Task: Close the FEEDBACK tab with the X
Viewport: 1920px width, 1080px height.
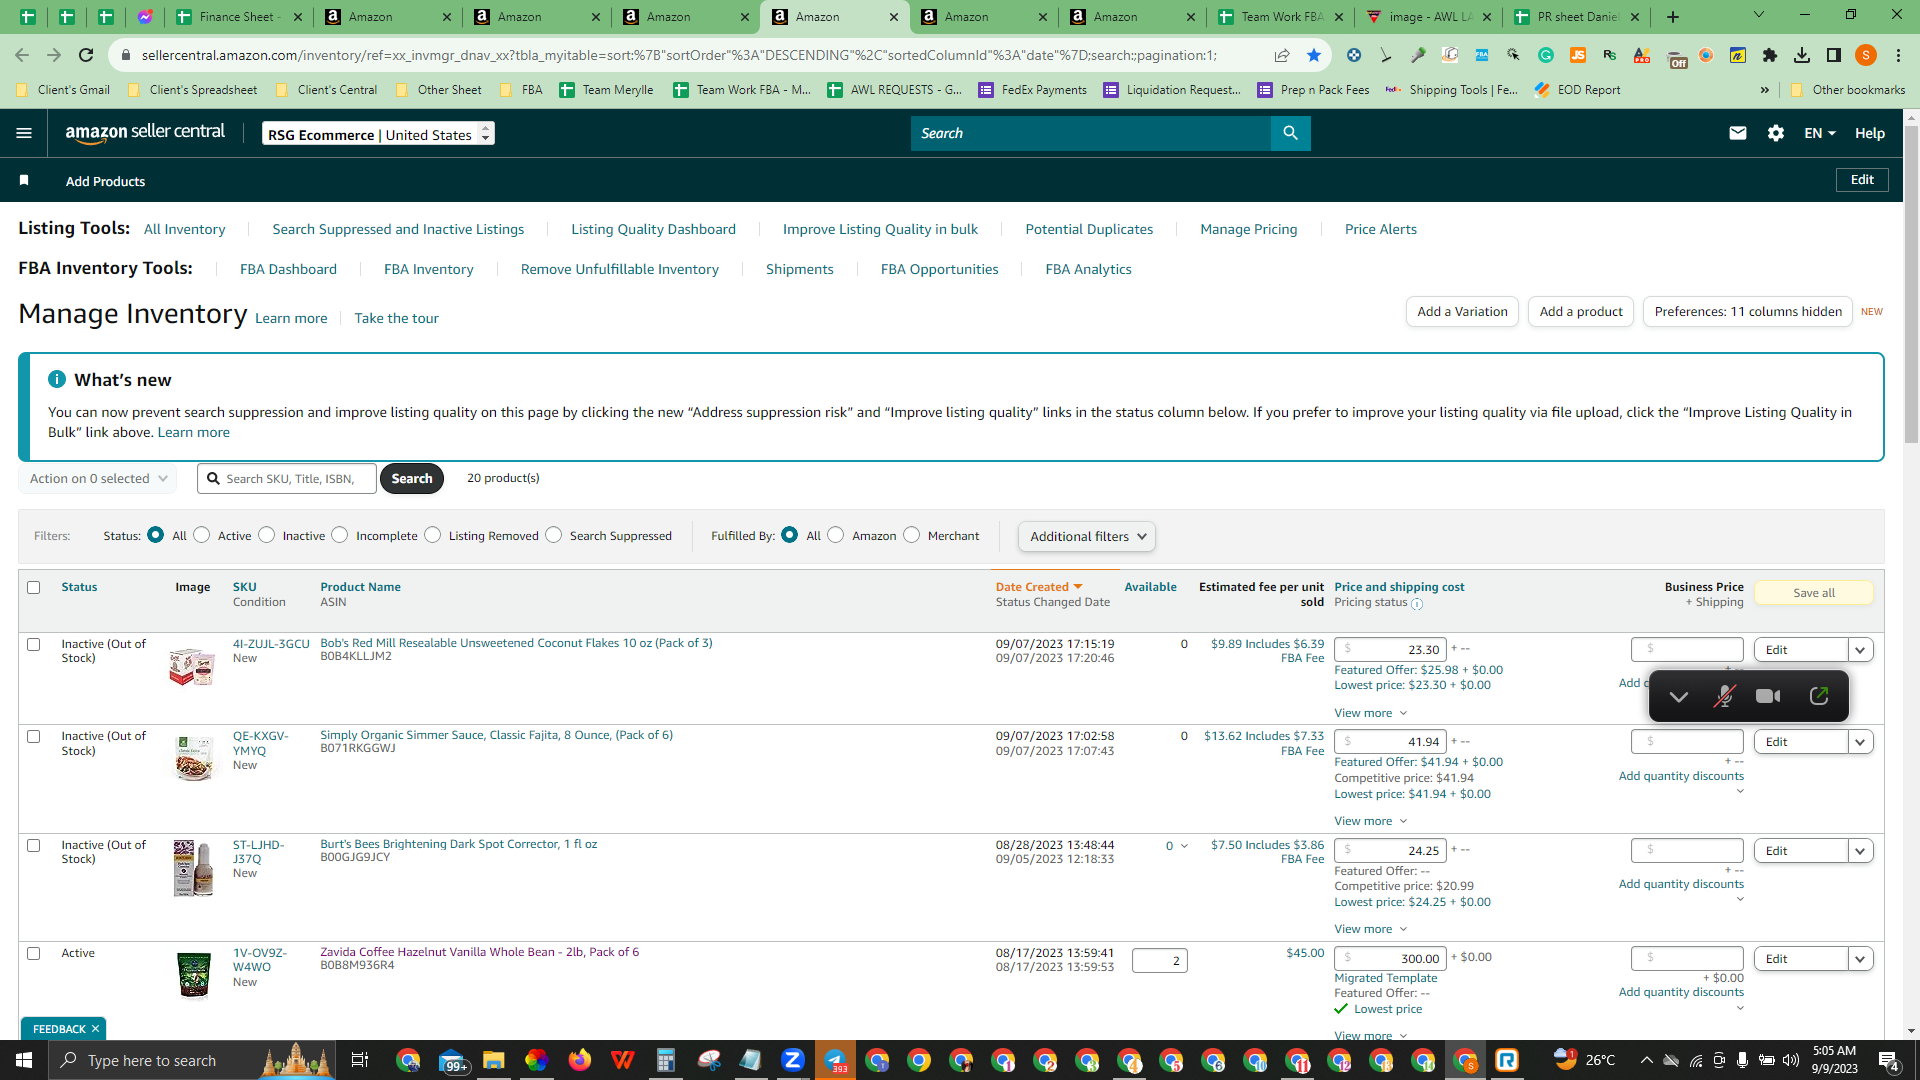Action: [95, 1029]
